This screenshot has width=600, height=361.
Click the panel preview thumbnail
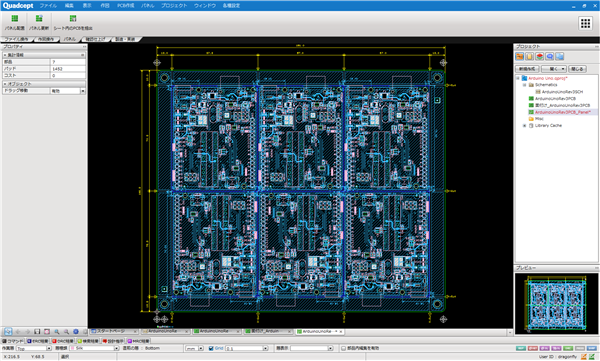pyautogui.click(x=556, y=304)
